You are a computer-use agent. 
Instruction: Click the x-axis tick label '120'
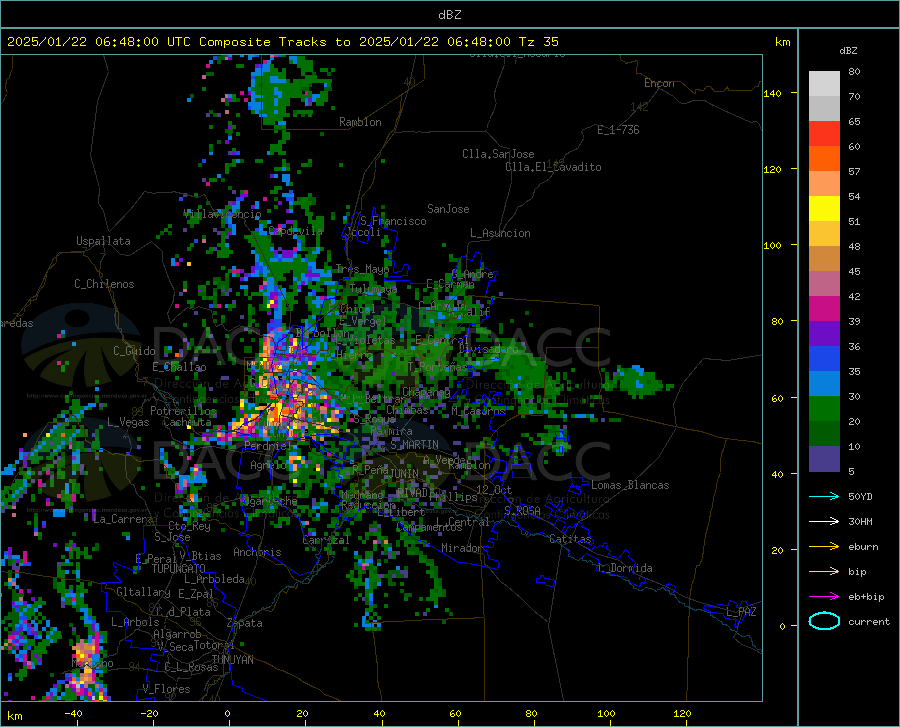tap(682, 714)
